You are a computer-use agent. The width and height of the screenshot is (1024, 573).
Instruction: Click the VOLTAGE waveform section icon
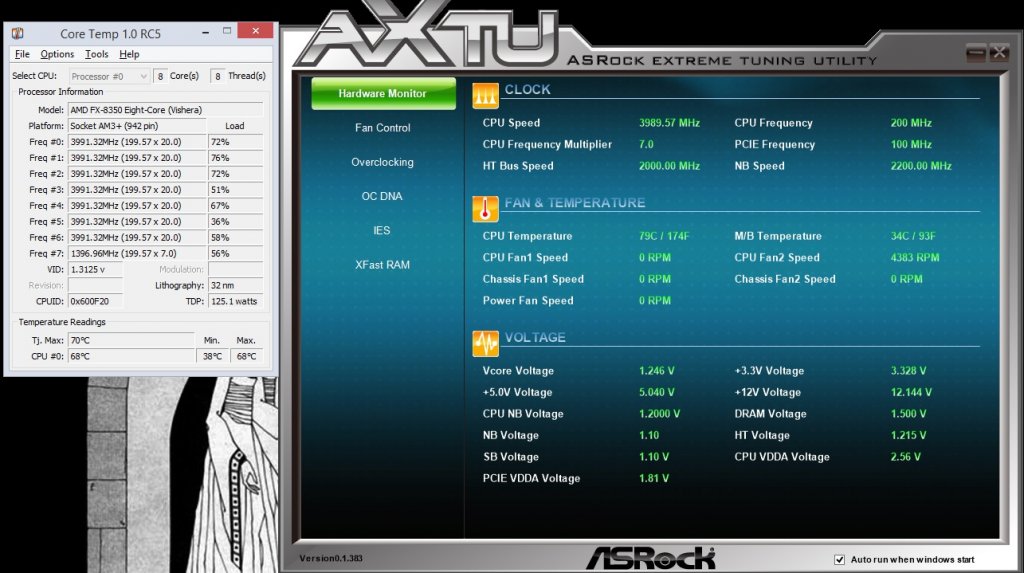(485, 344)
